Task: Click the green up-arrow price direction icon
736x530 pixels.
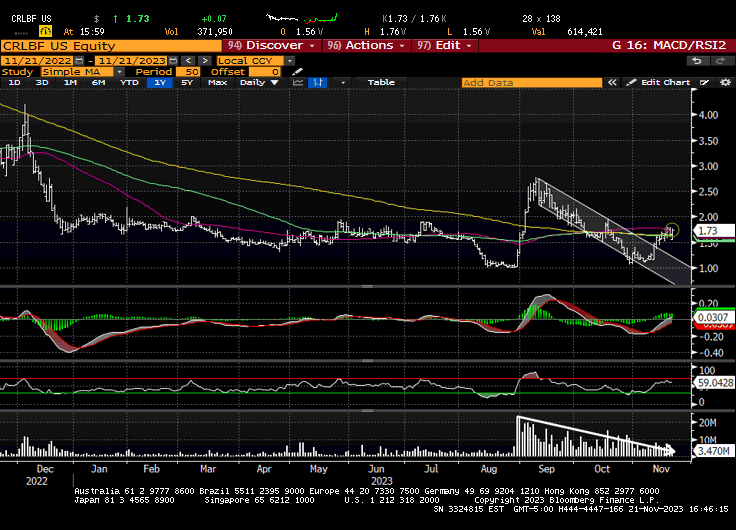Action: click(115, 19)
